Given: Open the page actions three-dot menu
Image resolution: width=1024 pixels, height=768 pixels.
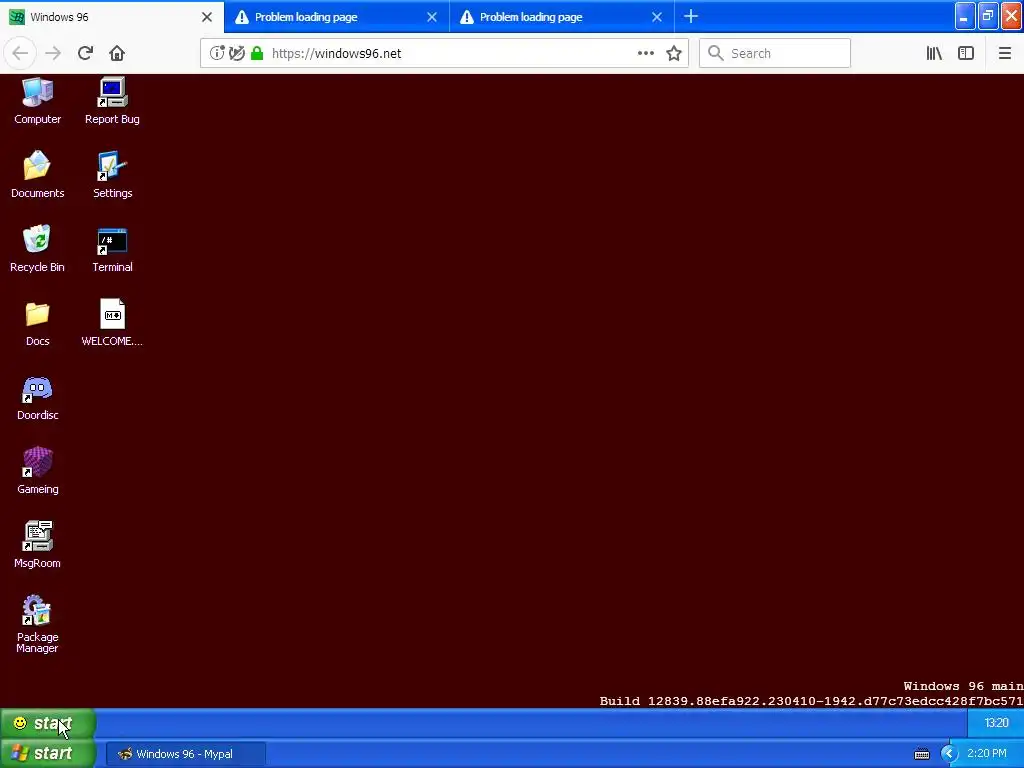Looking at the screenshot, I should 645,53.
